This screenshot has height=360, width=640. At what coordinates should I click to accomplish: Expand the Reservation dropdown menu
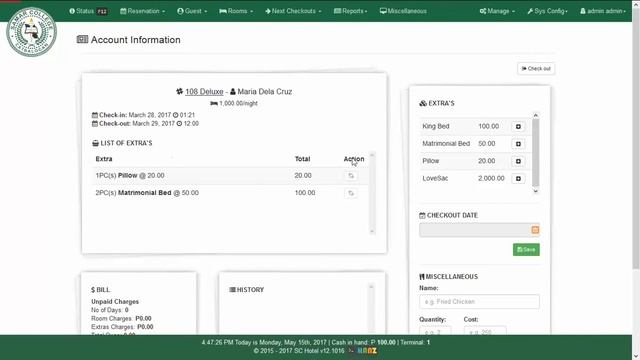click(142, 11)
